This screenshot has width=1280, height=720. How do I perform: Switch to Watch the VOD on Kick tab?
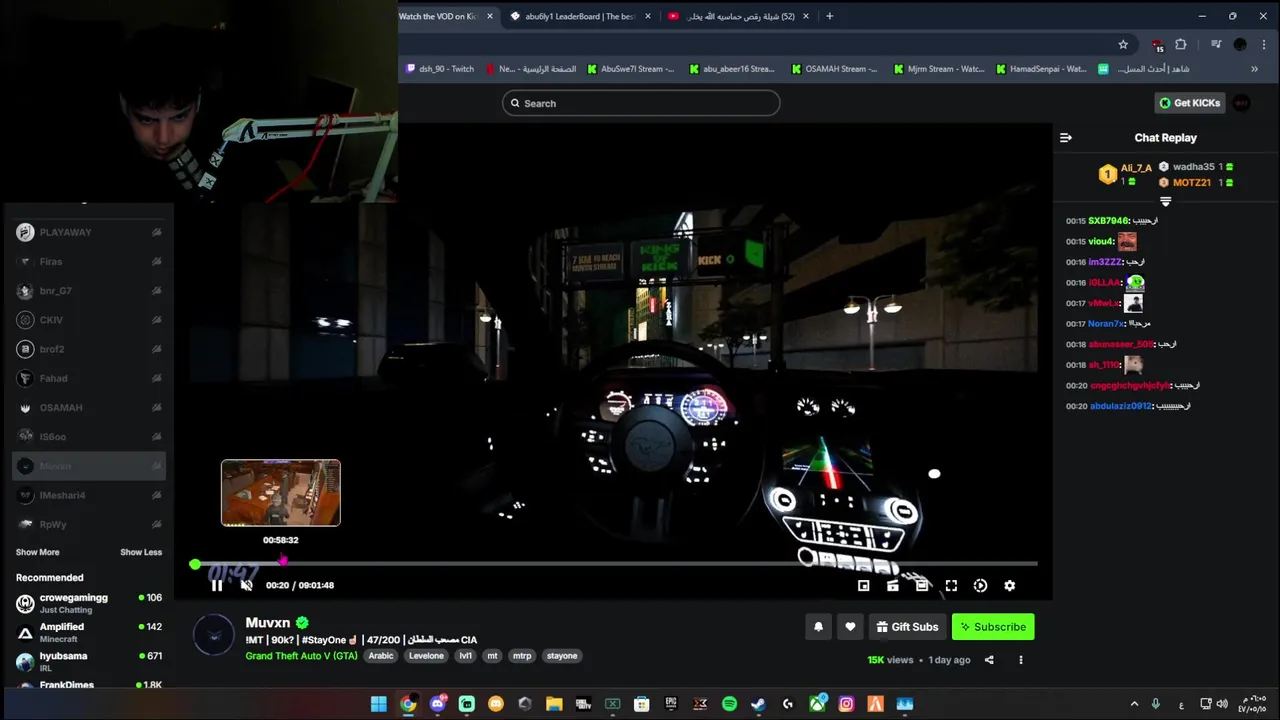tap(446, 16)
